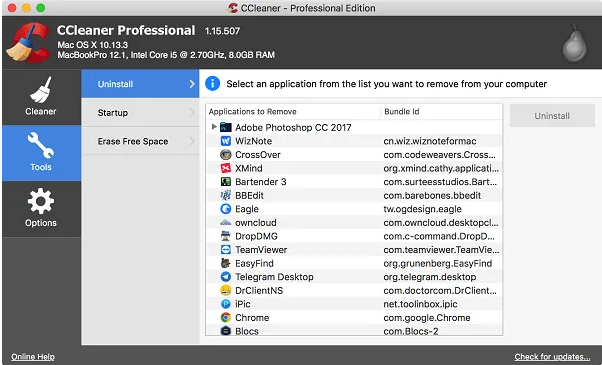Click bundle id com.barebones.bbedit
The height and width of the screenshot is (365, 602).
point(432,195)
